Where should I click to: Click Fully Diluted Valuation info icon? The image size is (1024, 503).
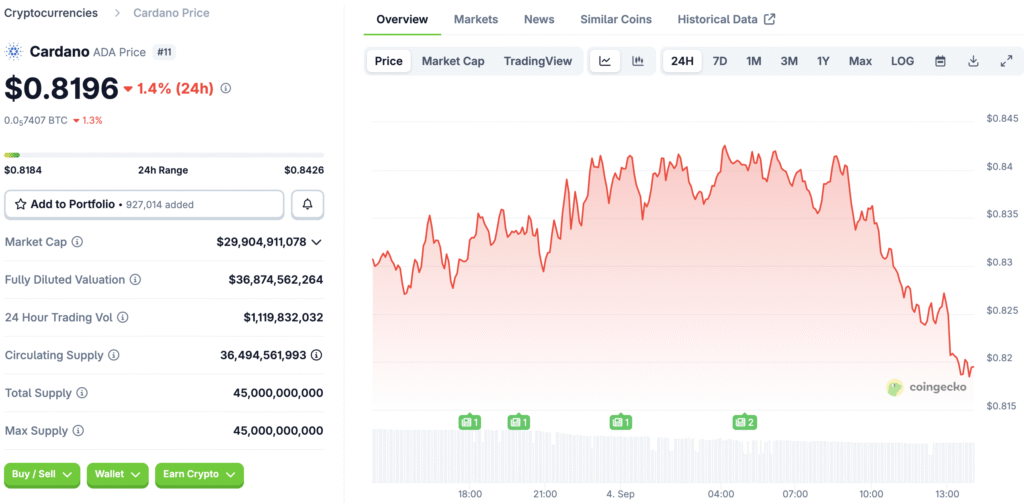pyautogui.click(x=135, y=280)
